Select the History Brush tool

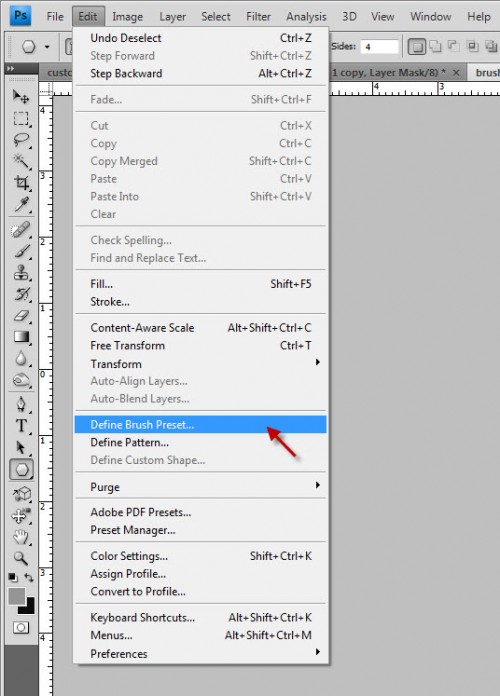click(20, 294)
